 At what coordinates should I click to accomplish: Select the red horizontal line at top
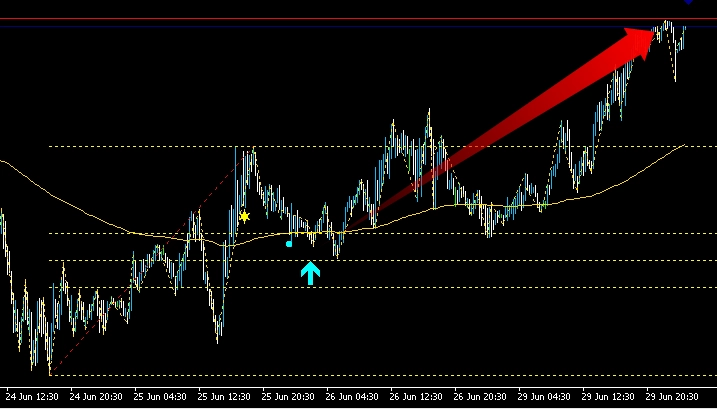click(x=358, y=19)
